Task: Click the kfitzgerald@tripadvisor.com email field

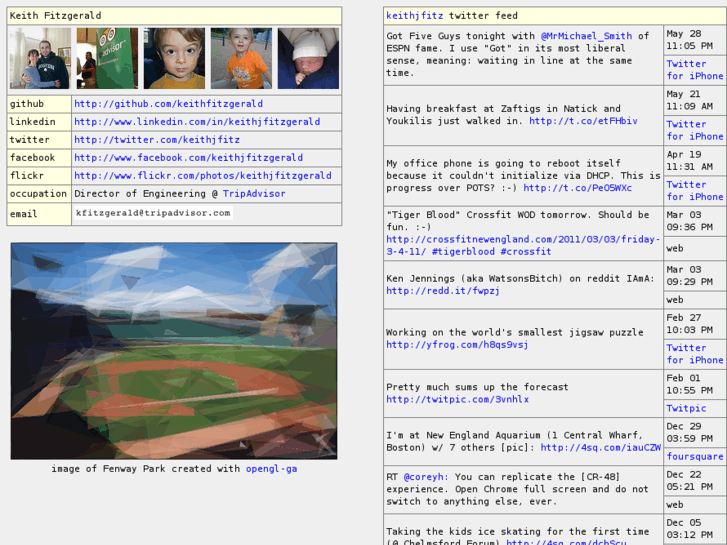Action: click(153, 213)
